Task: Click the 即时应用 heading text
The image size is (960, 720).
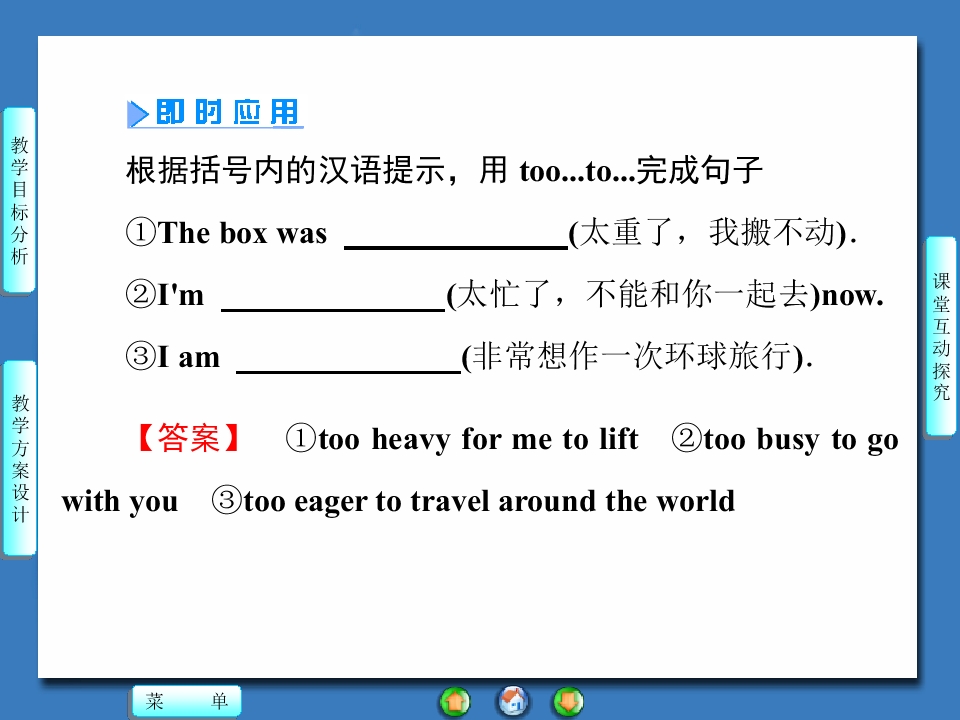Action: pyautogui.click(x=227, y=113)
